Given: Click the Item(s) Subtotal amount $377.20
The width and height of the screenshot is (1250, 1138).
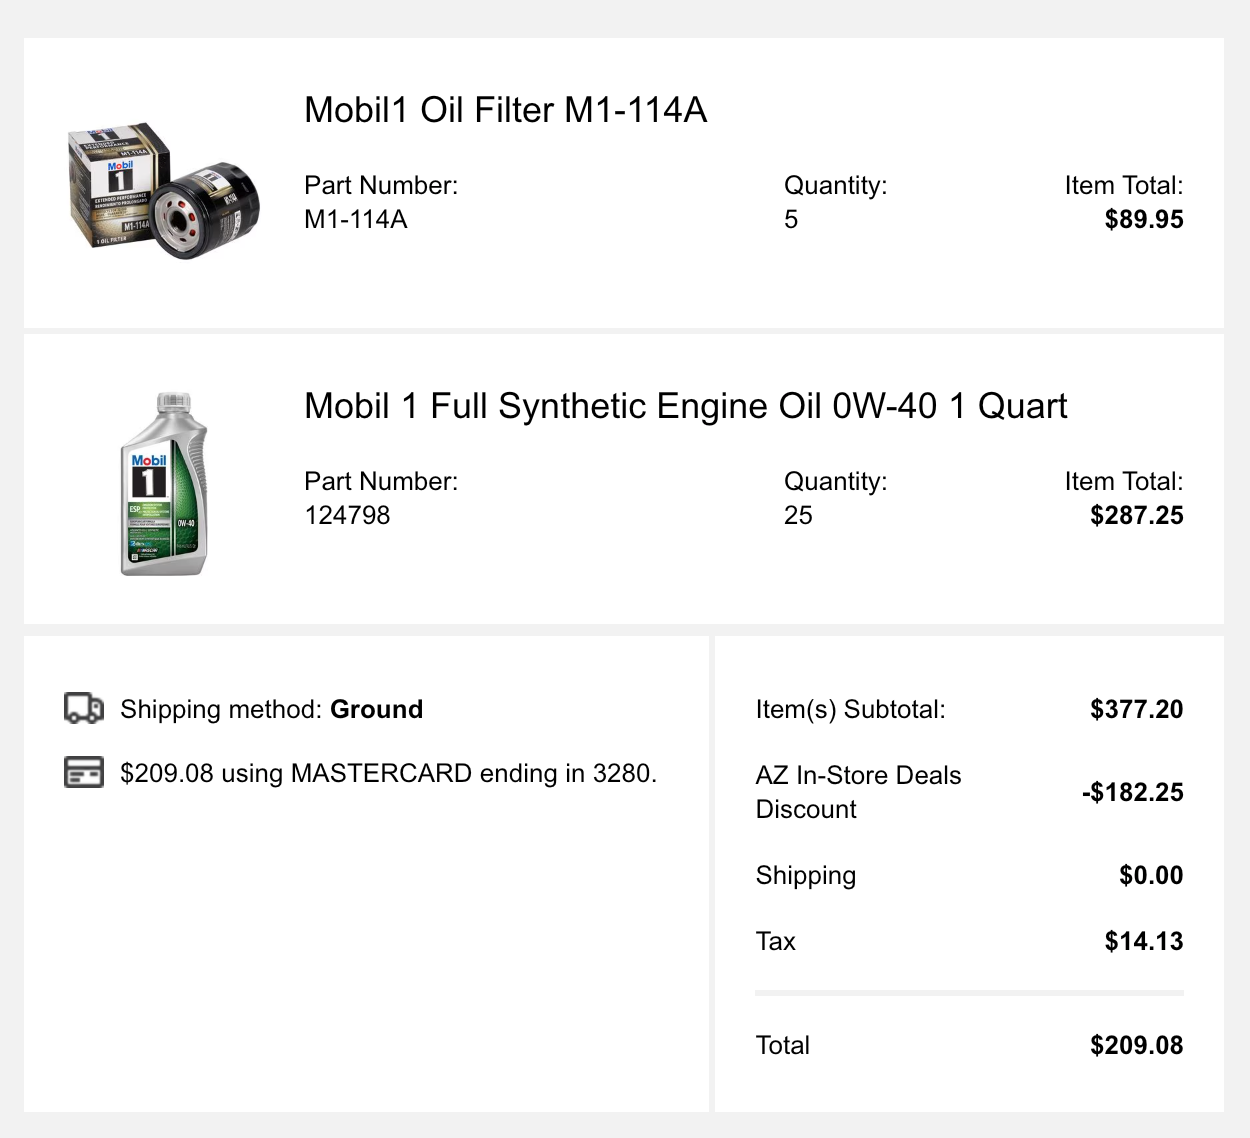Looking at the screenshot, I should 1136,710.
